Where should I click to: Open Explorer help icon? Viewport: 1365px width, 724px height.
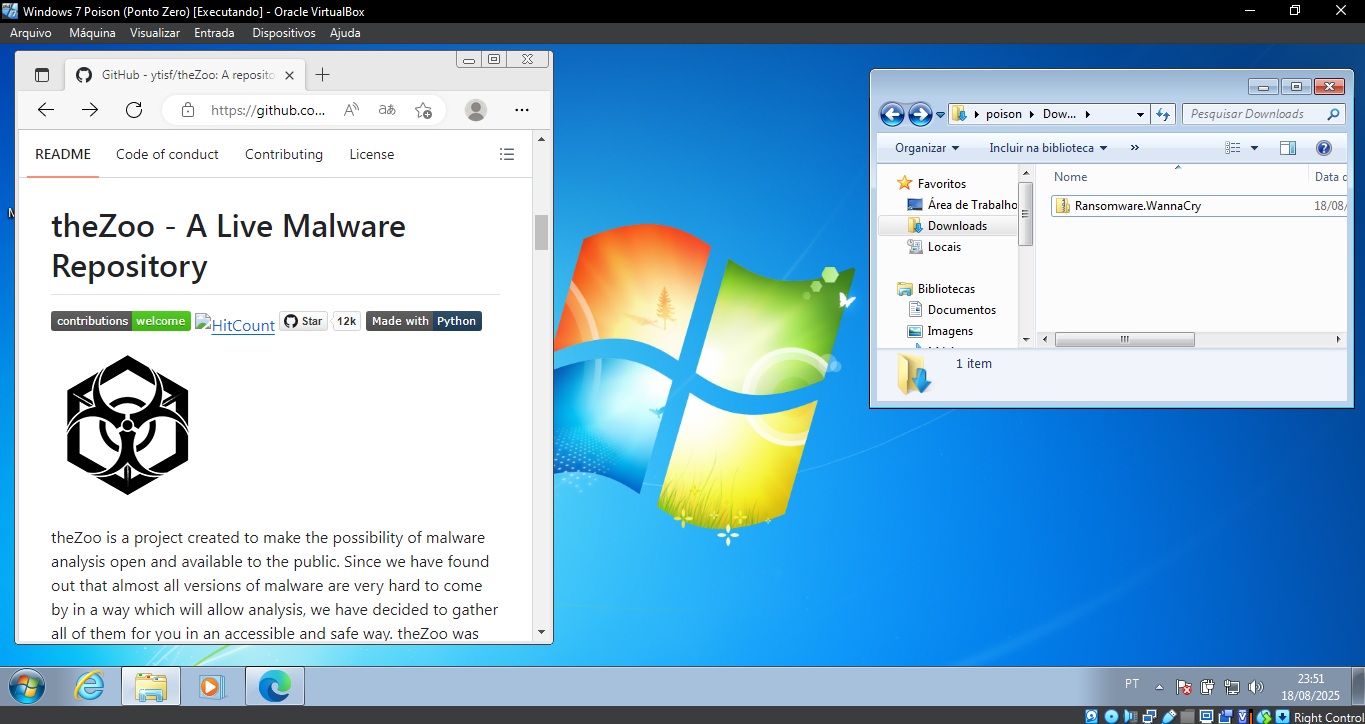(x=1324, y=148)
